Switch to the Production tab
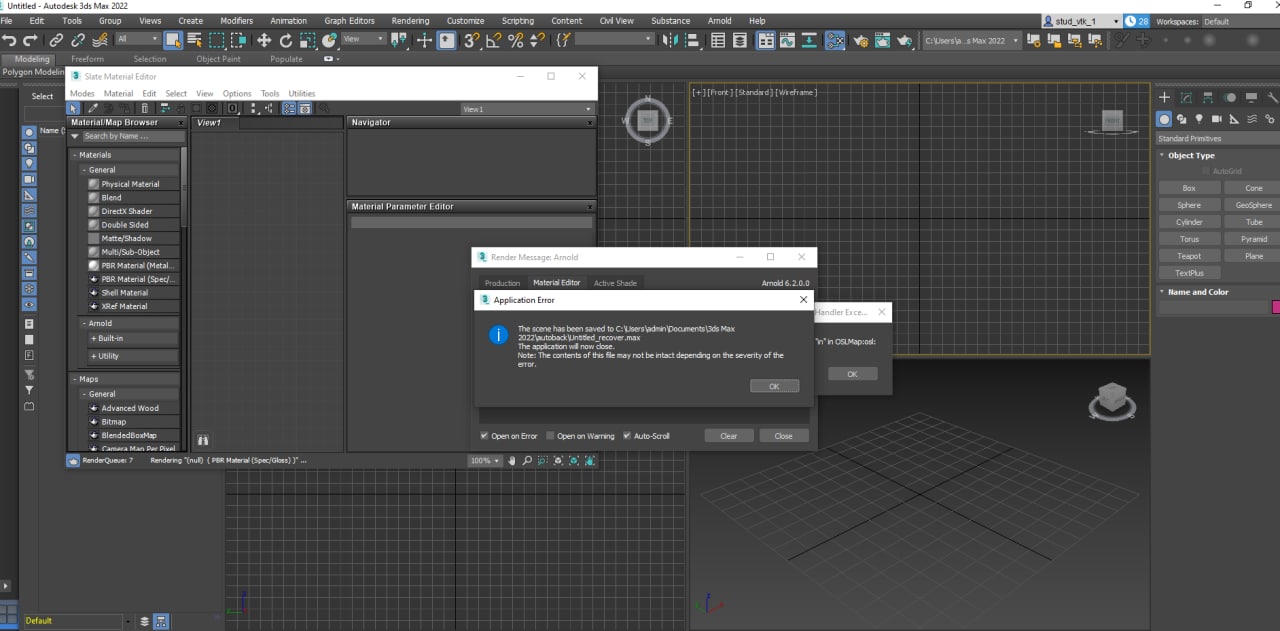The width and height of the screenshot is (1280, 631). tap(502, 283)
